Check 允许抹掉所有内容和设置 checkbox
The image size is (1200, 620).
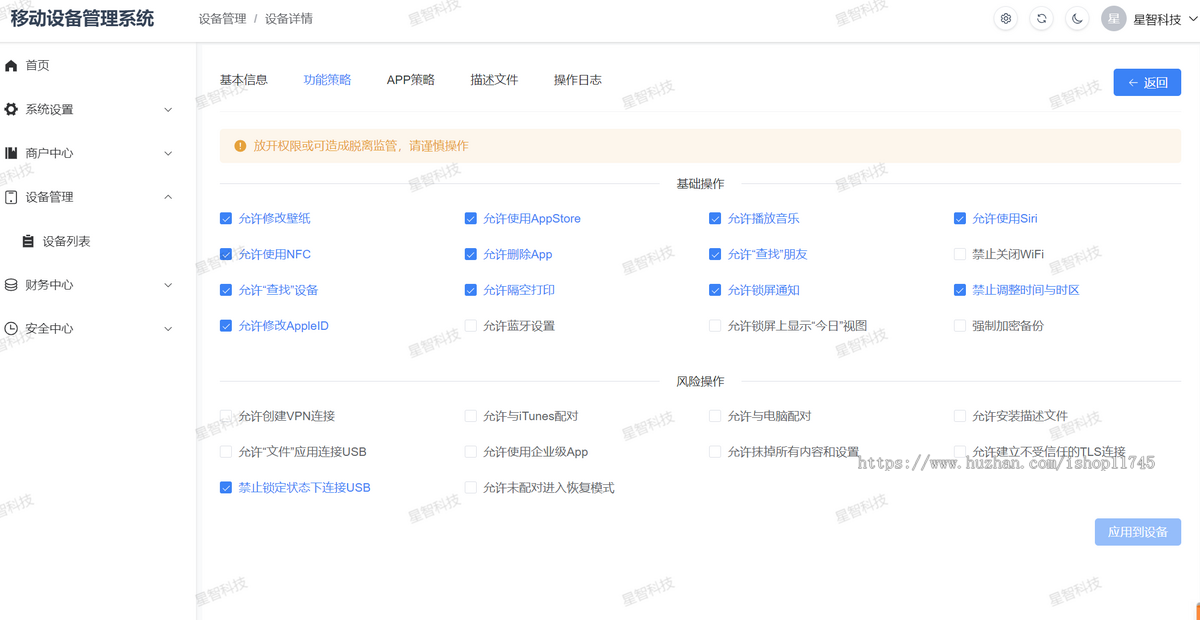(x=715, y=452)
